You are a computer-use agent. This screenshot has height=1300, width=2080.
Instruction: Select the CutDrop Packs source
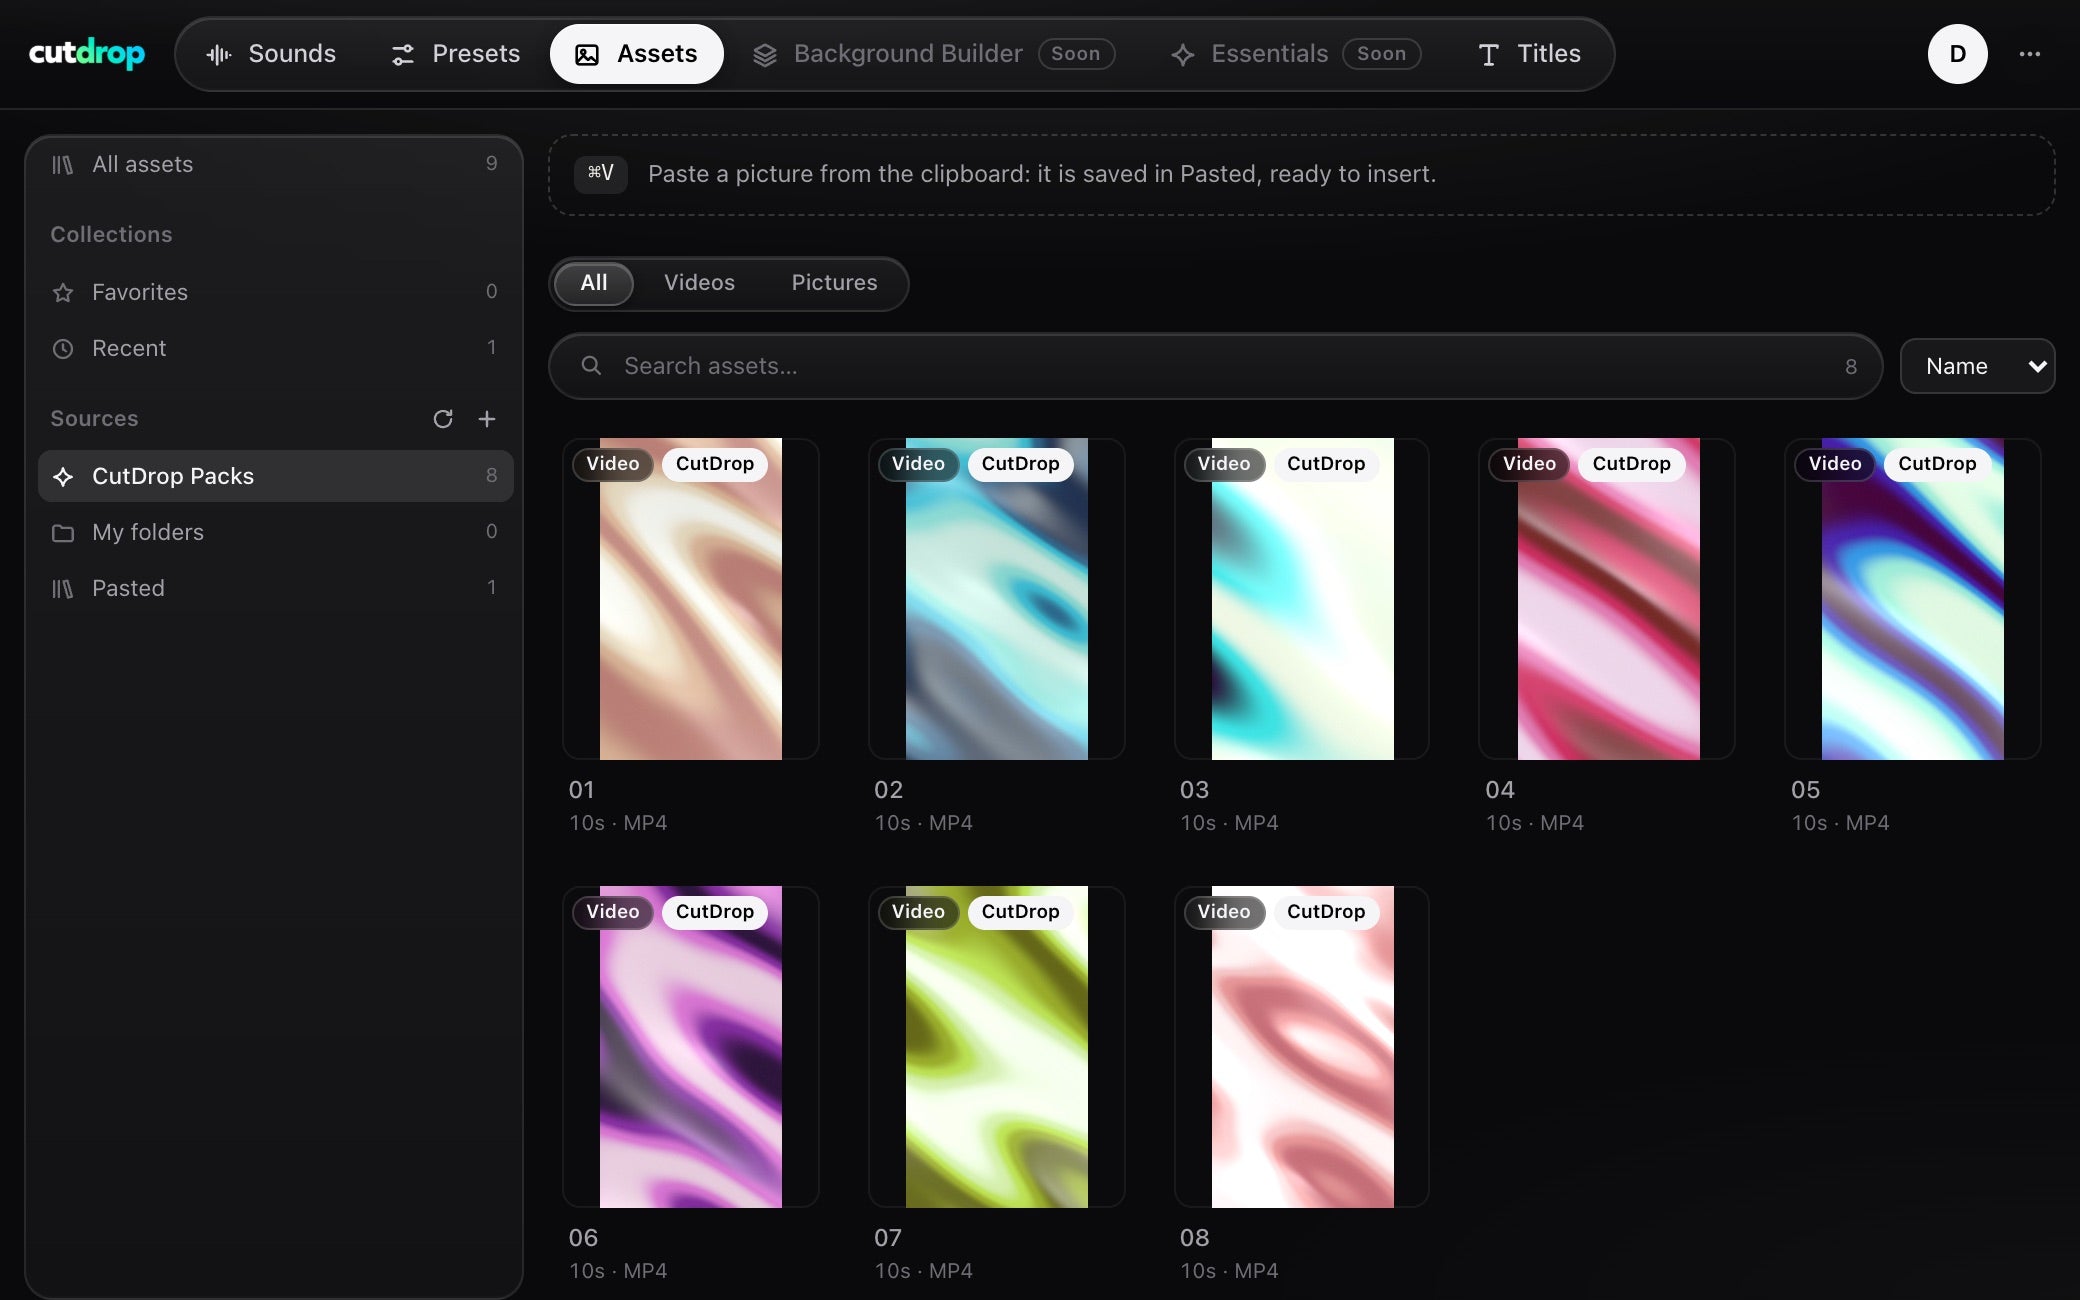[x=275, y=476]
